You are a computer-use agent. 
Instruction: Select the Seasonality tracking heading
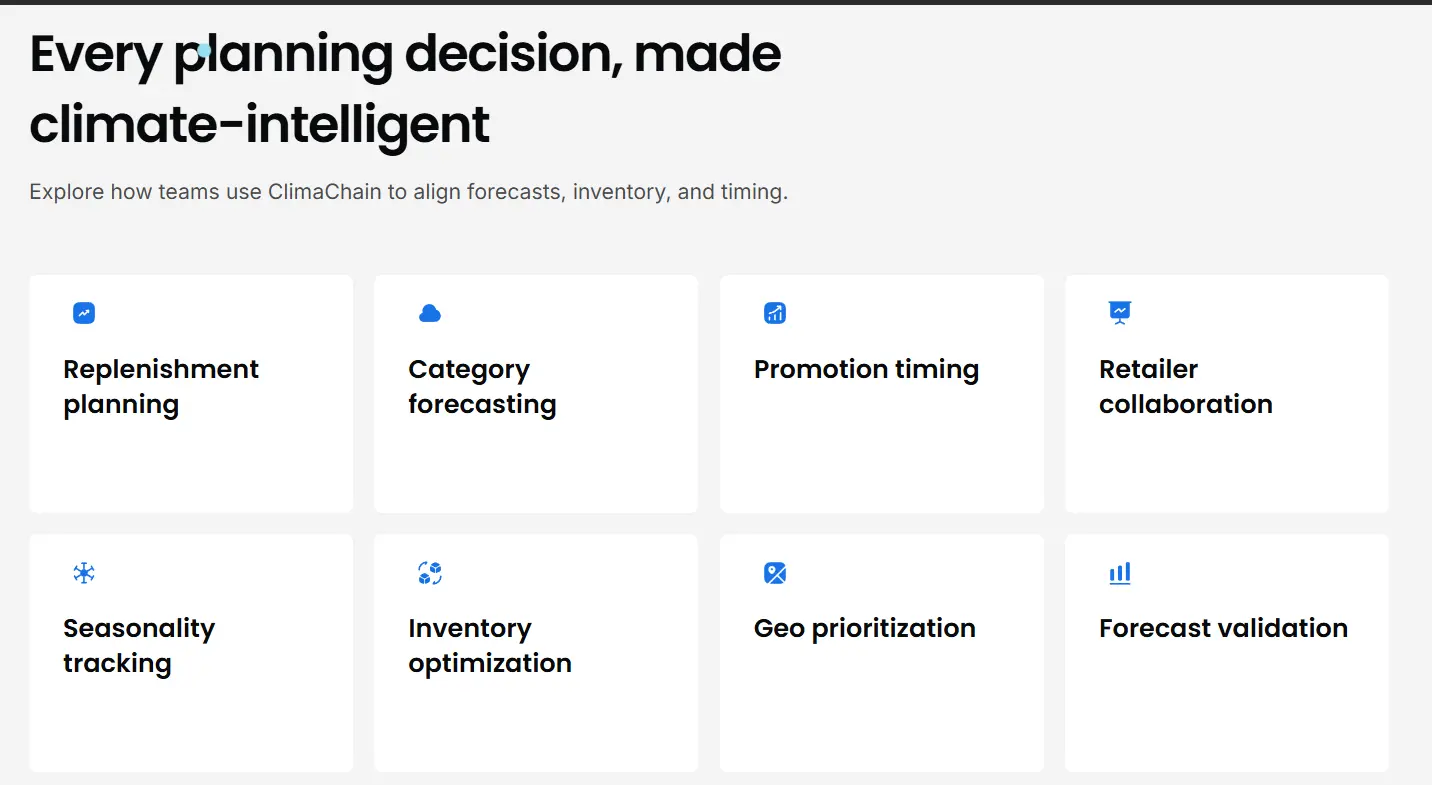[x=139, y=645]
